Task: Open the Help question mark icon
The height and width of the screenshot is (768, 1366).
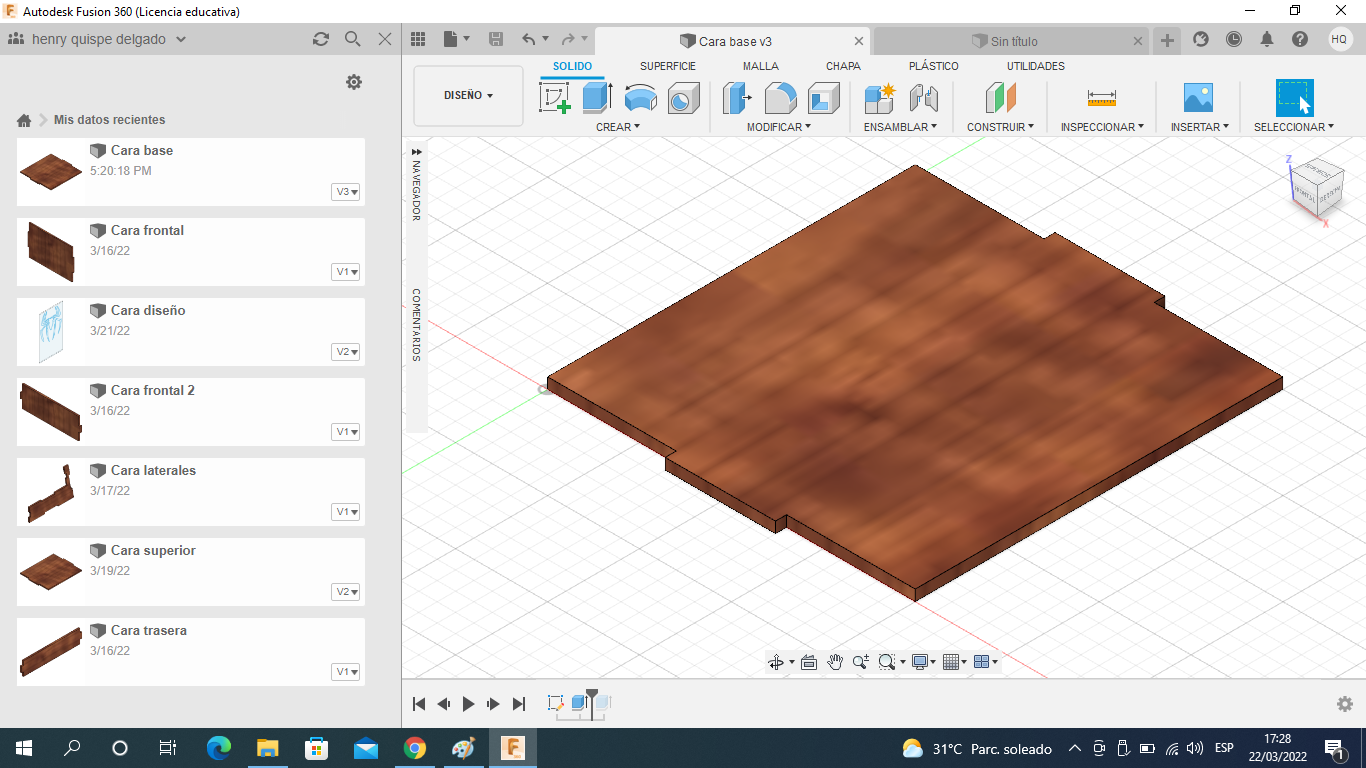Action: [x=1300, y=39]
